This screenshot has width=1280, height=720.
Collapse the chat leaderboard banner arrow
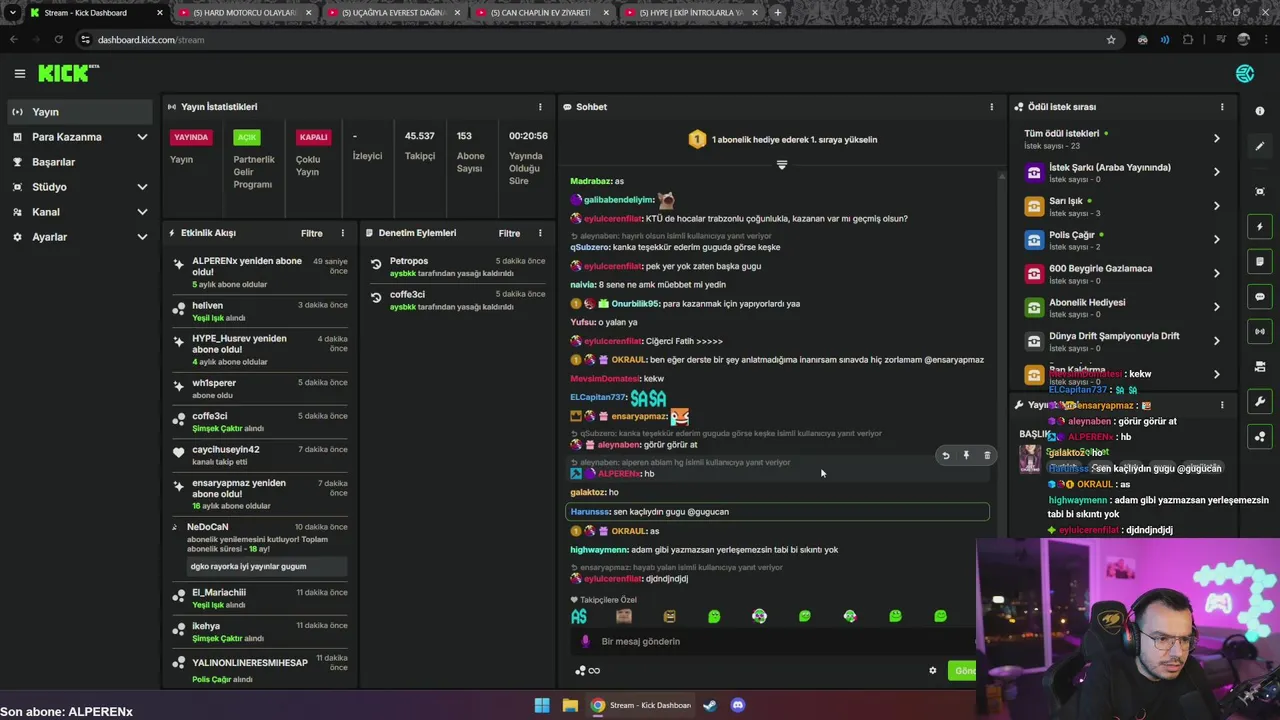click(x=782, y=165)
